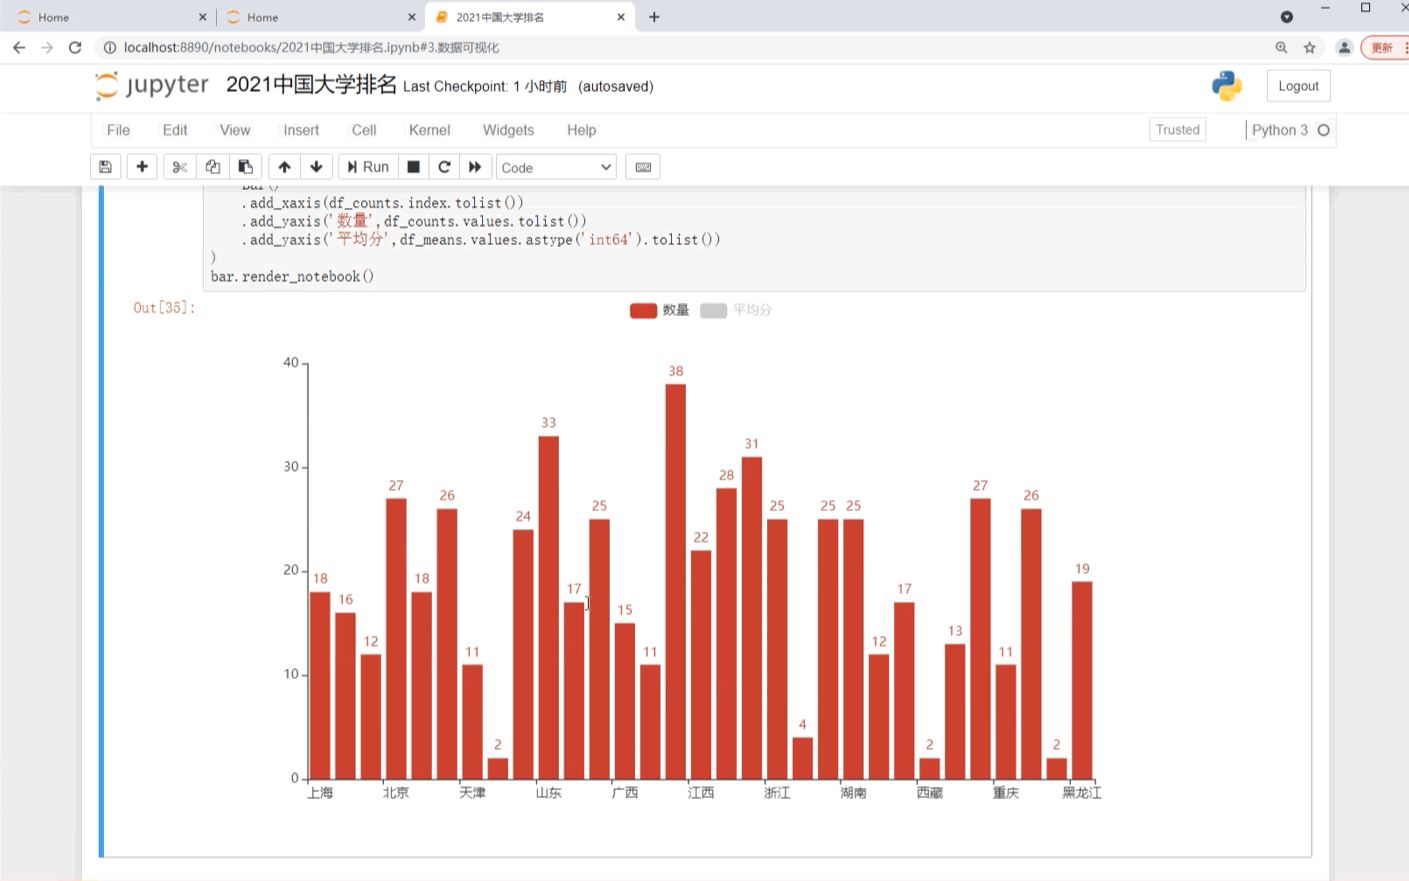Restart kernel and run all cells icon
This screenshot has height=881, width=1409.
pyautogui.click(x=475, y=167)
